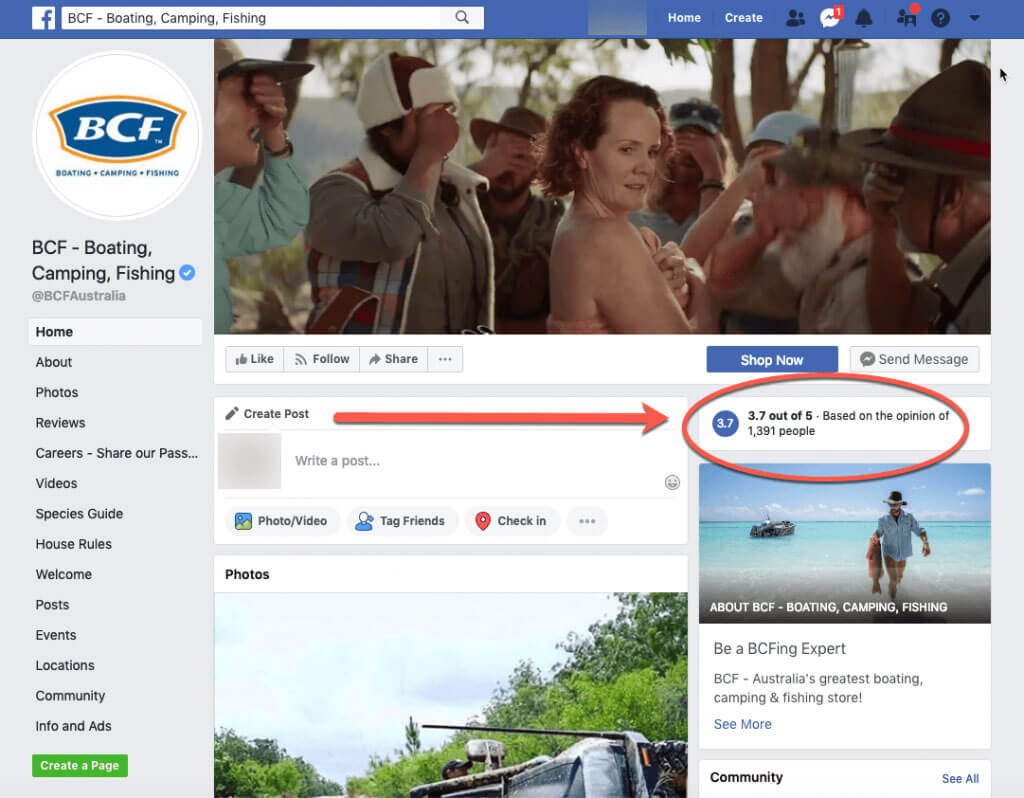1024x798 pixels.
Task: Click the "3.7 out of 5" rating text
Action: click(780, 416)
